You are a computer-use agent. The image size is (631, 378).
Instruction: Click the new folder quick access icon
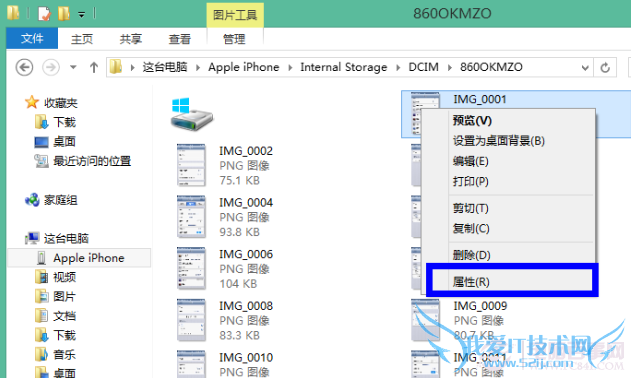[64, 14]
